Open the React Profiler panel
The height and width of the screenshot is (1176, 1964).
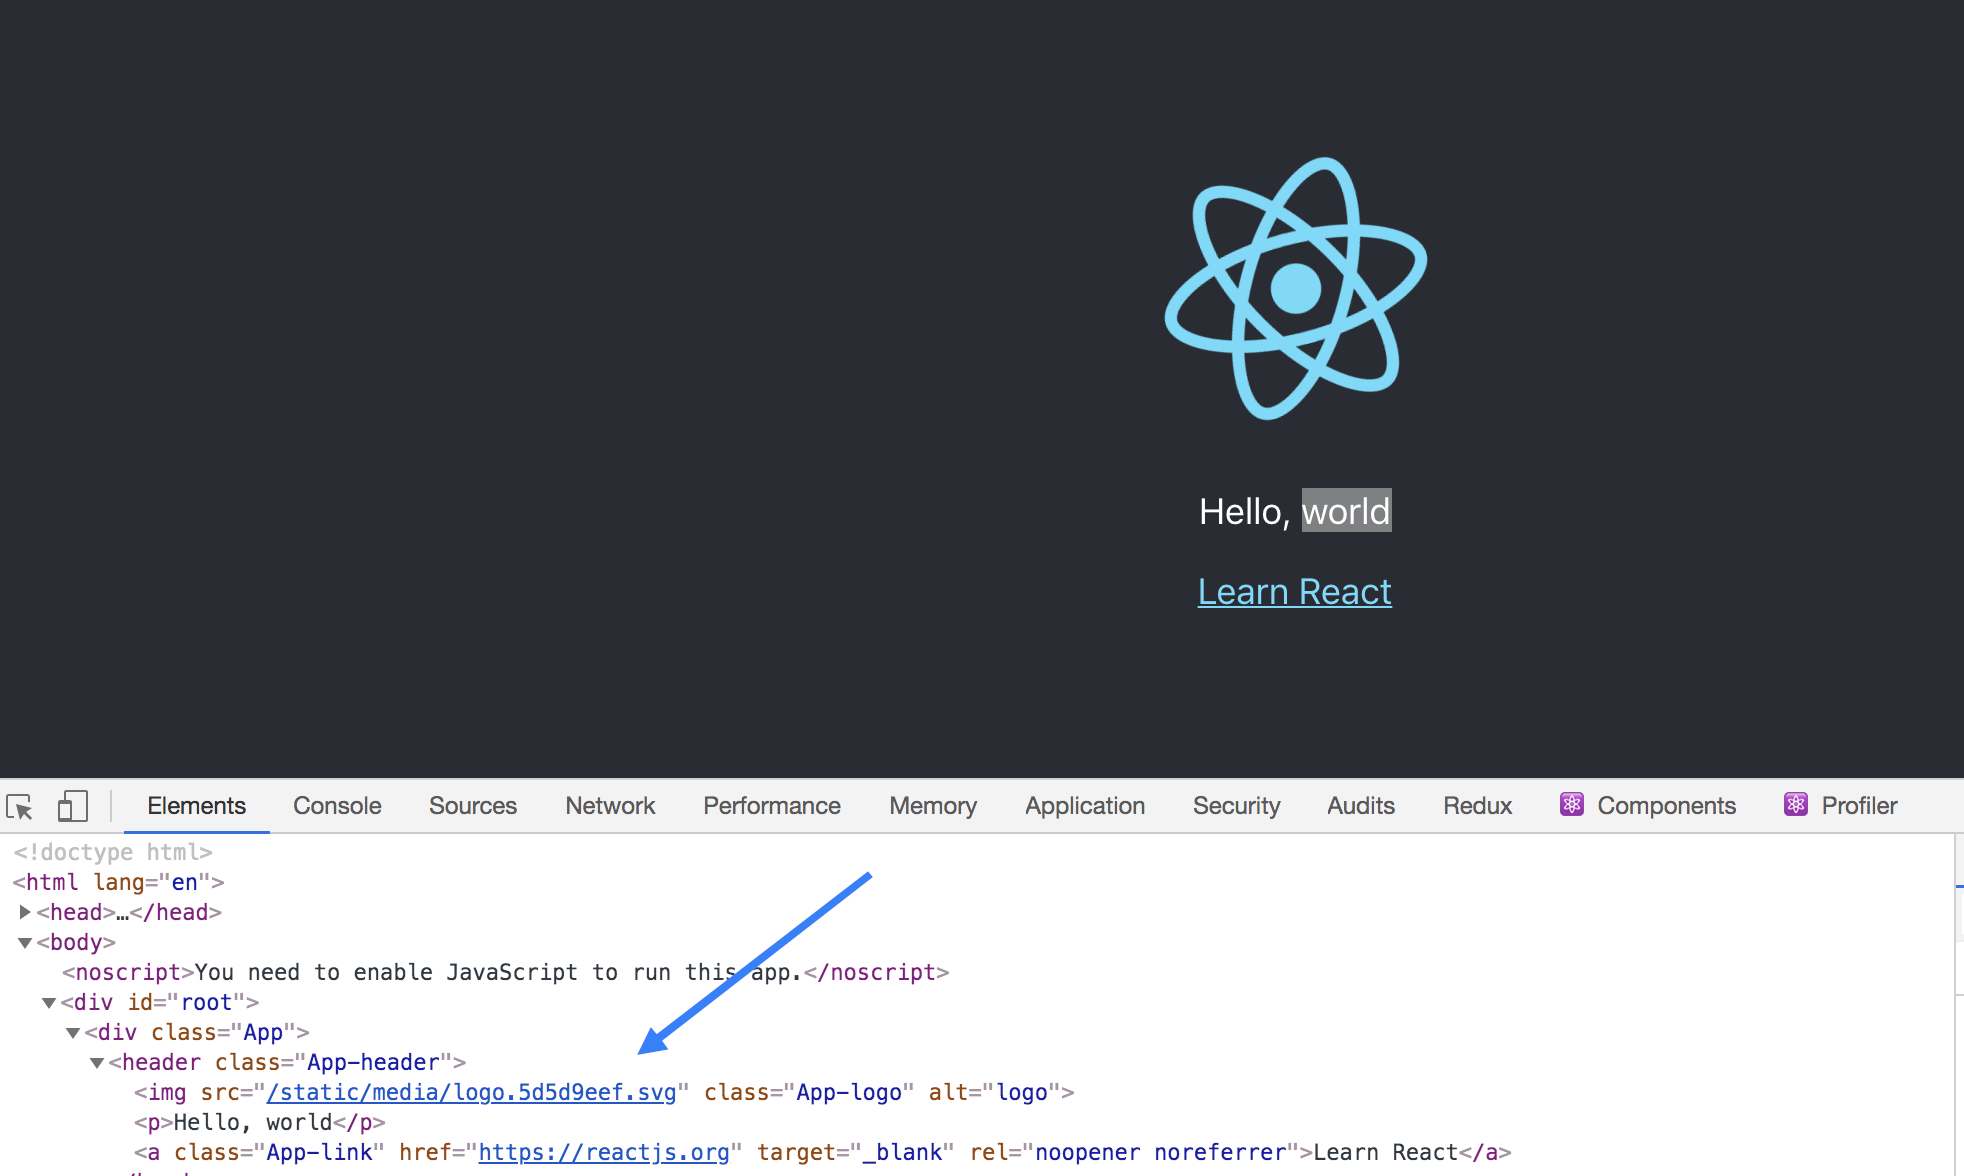click(x=1856, y=804)
